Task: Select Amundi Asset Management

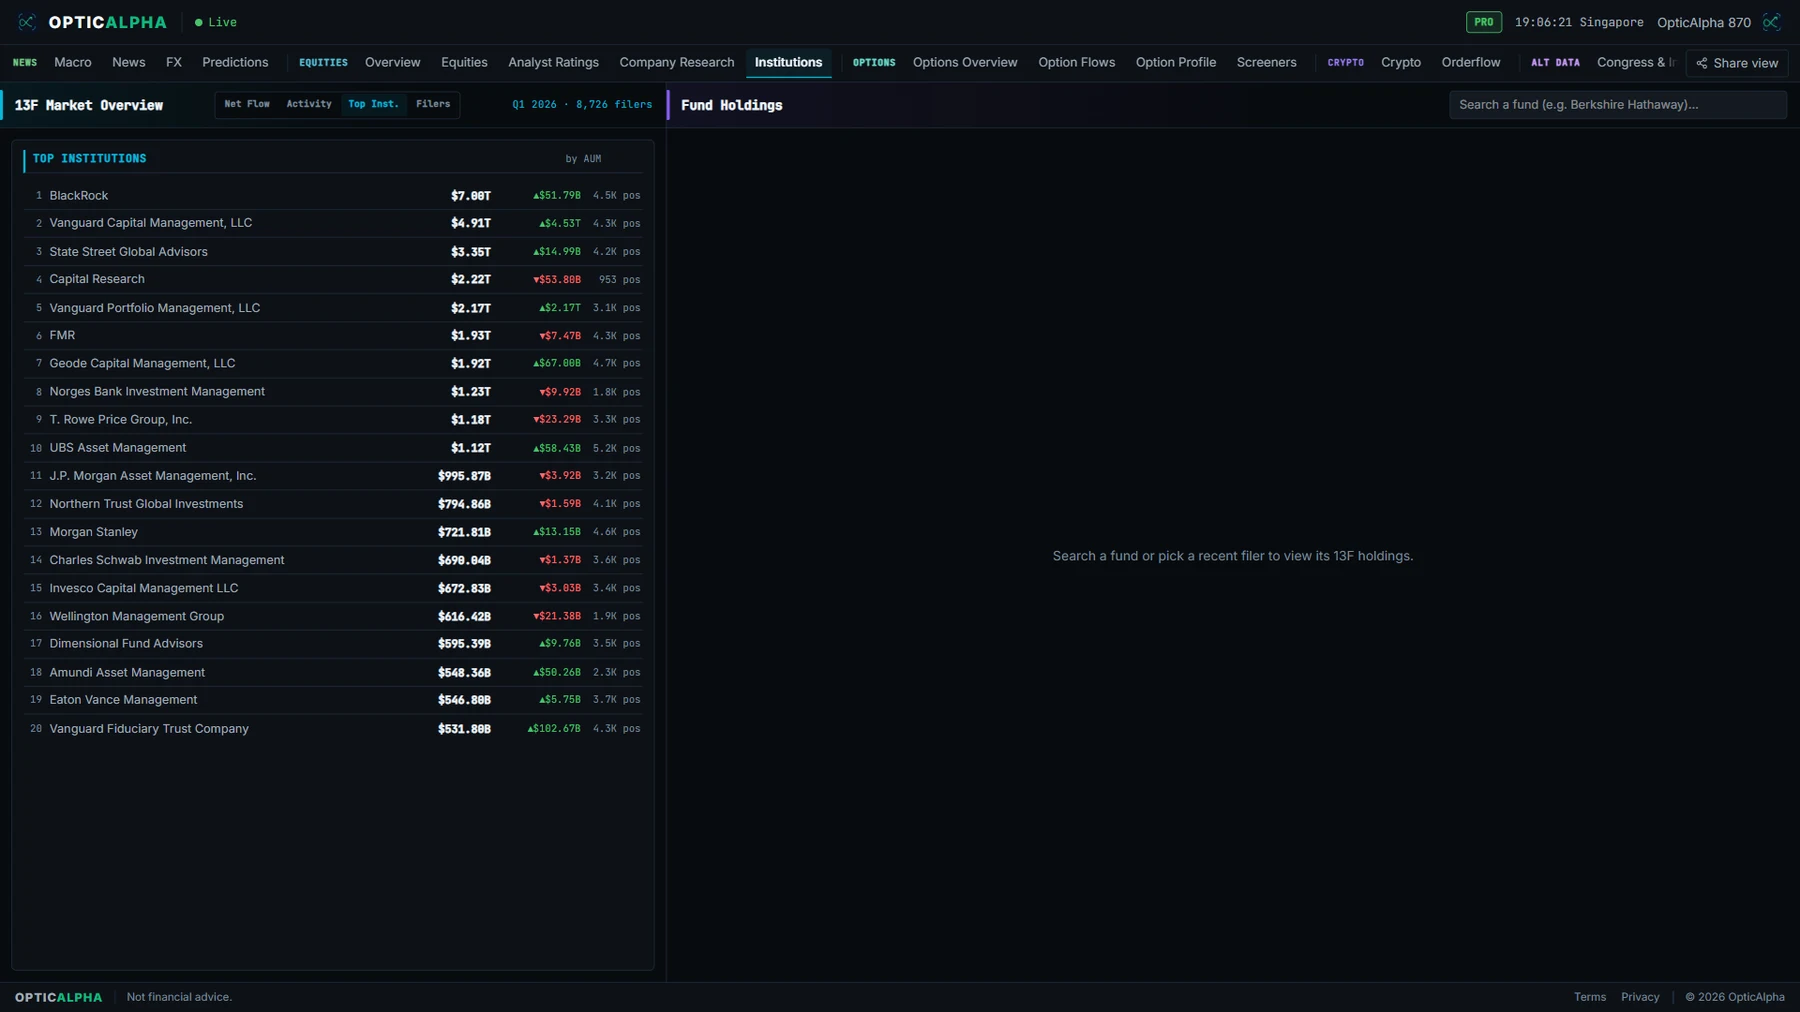Action: pos(333,672)
